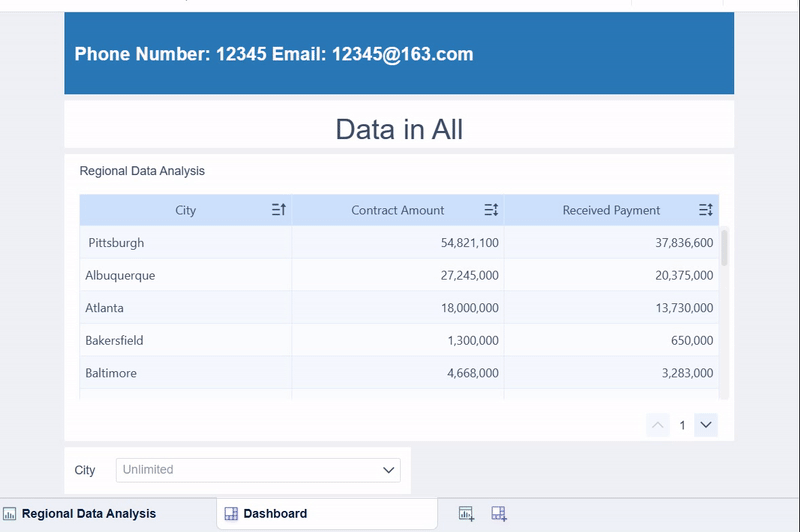Image resolution: width=800 pixels, height=532 pixels.
Task: Expand City dropdown using its chevron arrow
Action: (x=389, y=470)
